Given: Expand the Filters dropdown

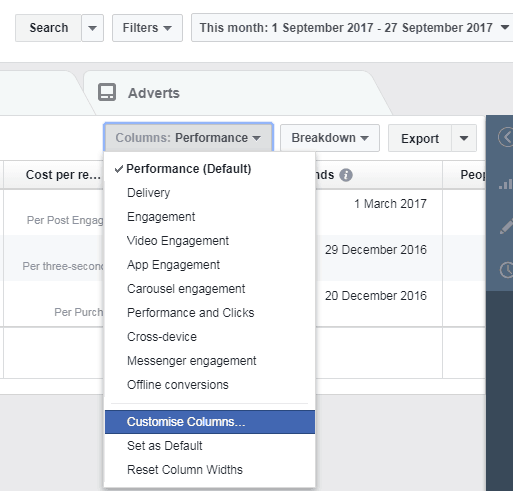Looking at the screenshot, I should tap(147, 28).
